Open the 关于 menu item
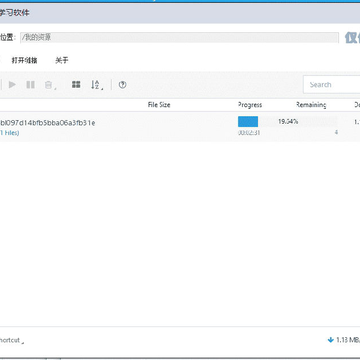 [x=62, y=60]
